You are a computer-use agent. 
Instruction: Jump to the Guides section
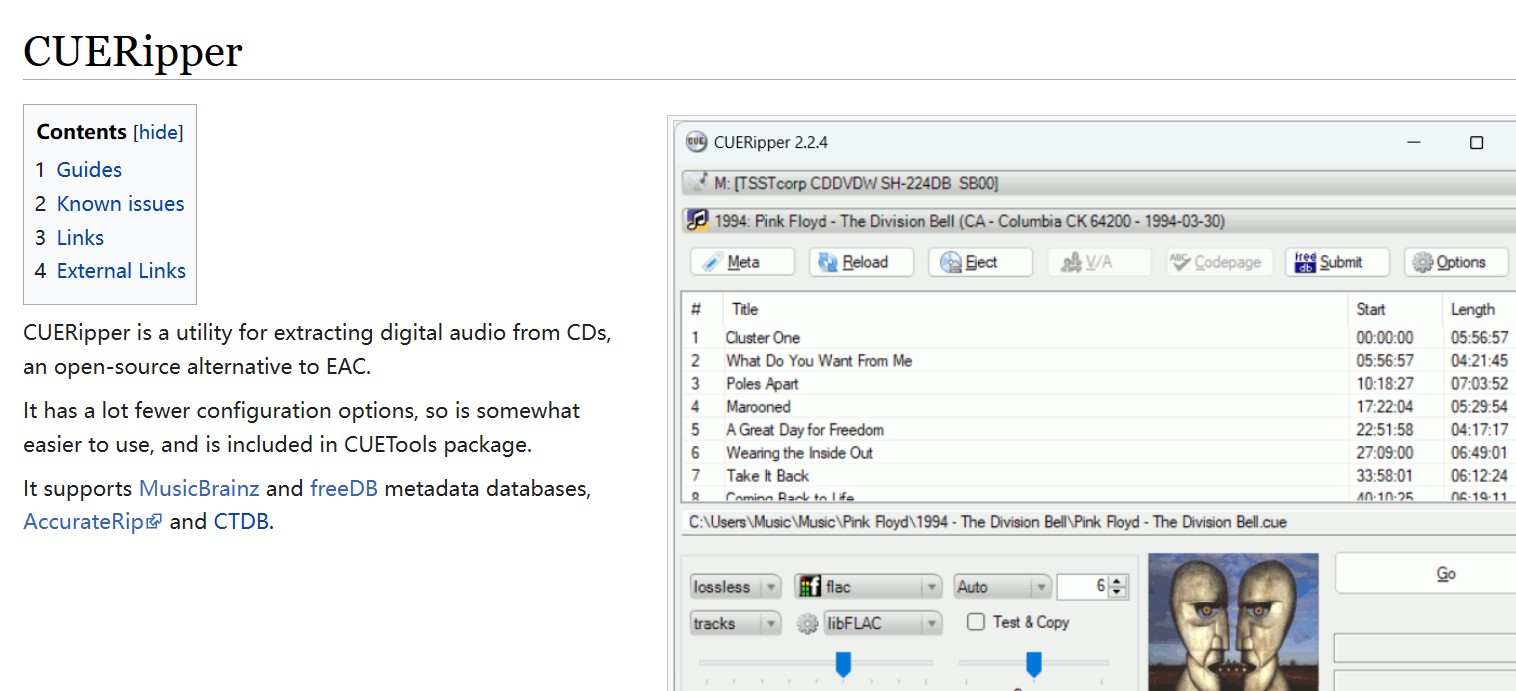tap(89, 170)
